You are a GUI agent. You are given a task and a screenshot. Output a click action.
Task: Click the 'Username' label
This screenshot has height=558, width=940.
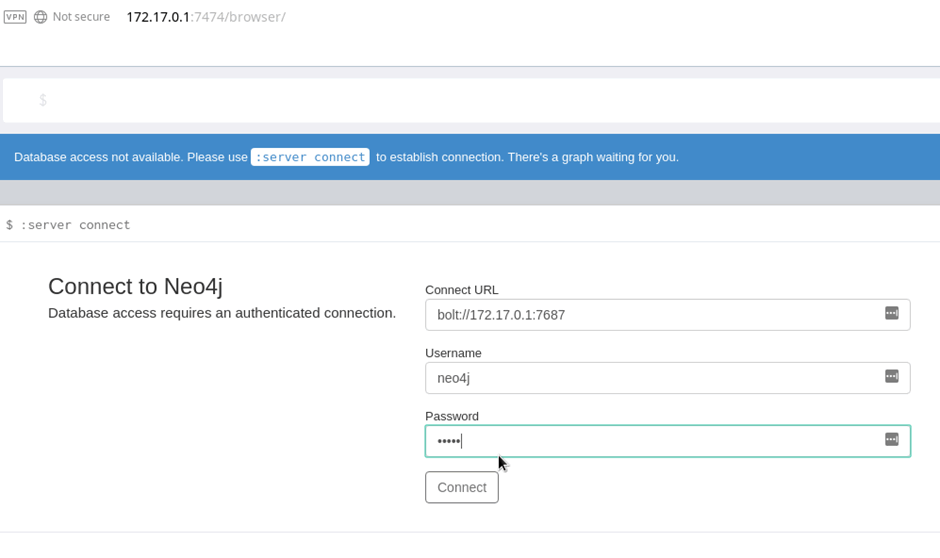(x=453, y=353)
